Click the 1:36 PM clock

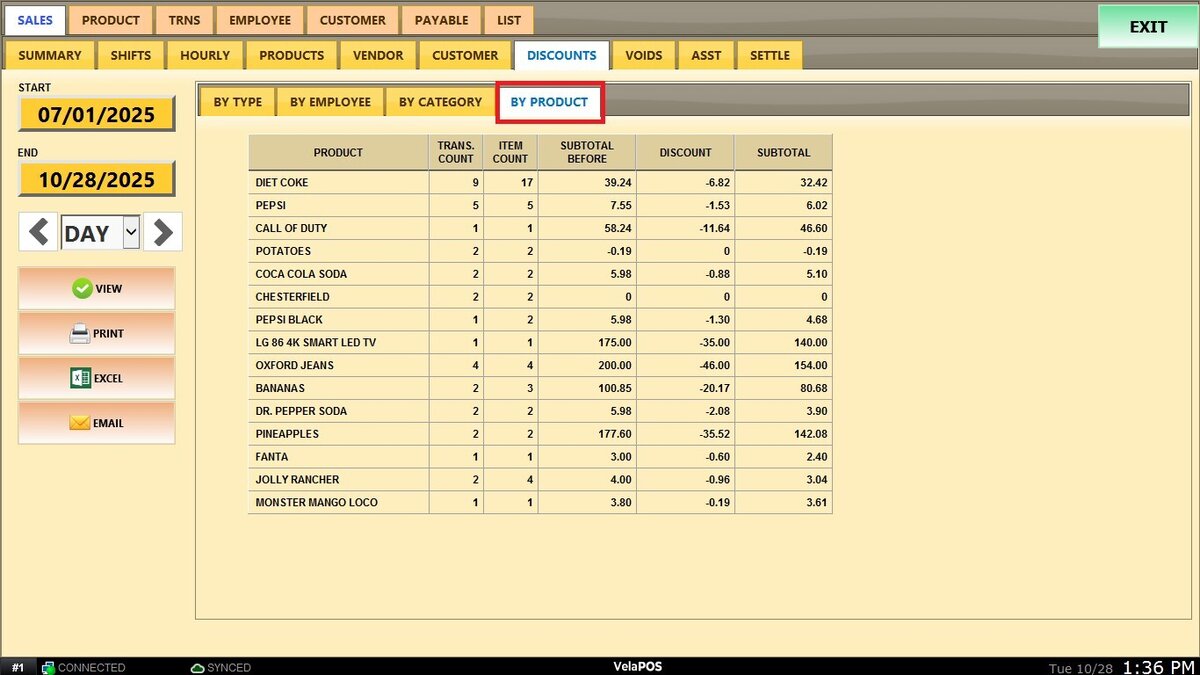(x=1158, y=667)
